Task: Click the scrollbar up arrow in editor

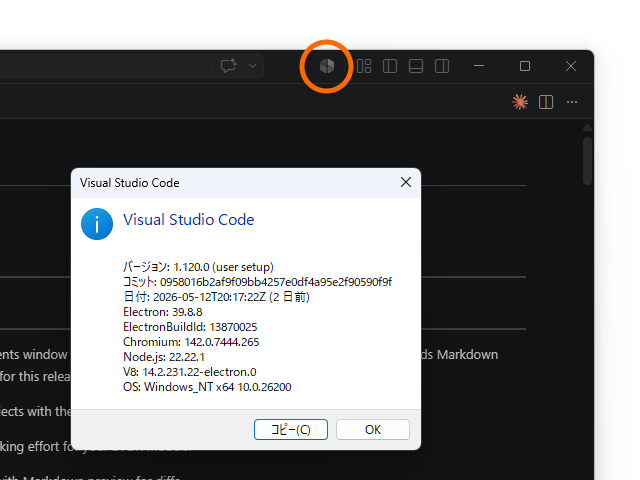Action: pos(587,128)
